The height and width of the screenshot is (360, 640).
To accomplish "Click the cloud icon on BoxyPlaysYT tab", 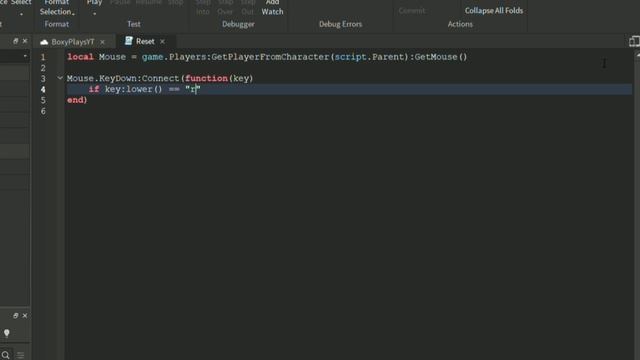I will pyautogui.click(x=44, y=42).
